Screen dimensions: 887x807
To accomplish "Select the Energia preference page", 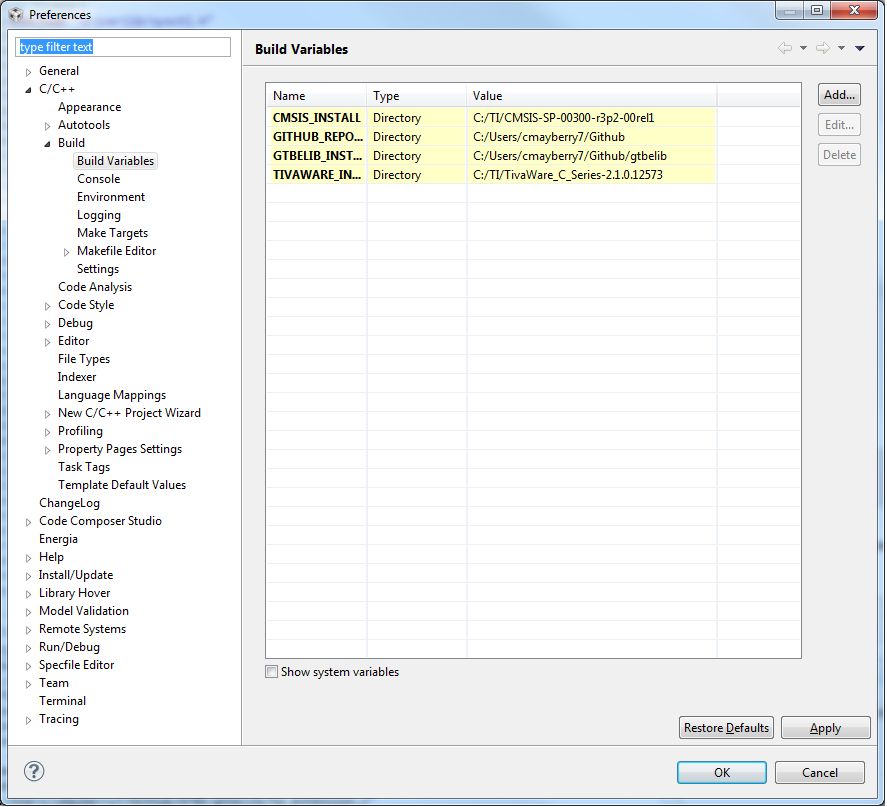I will pos(58,539).
